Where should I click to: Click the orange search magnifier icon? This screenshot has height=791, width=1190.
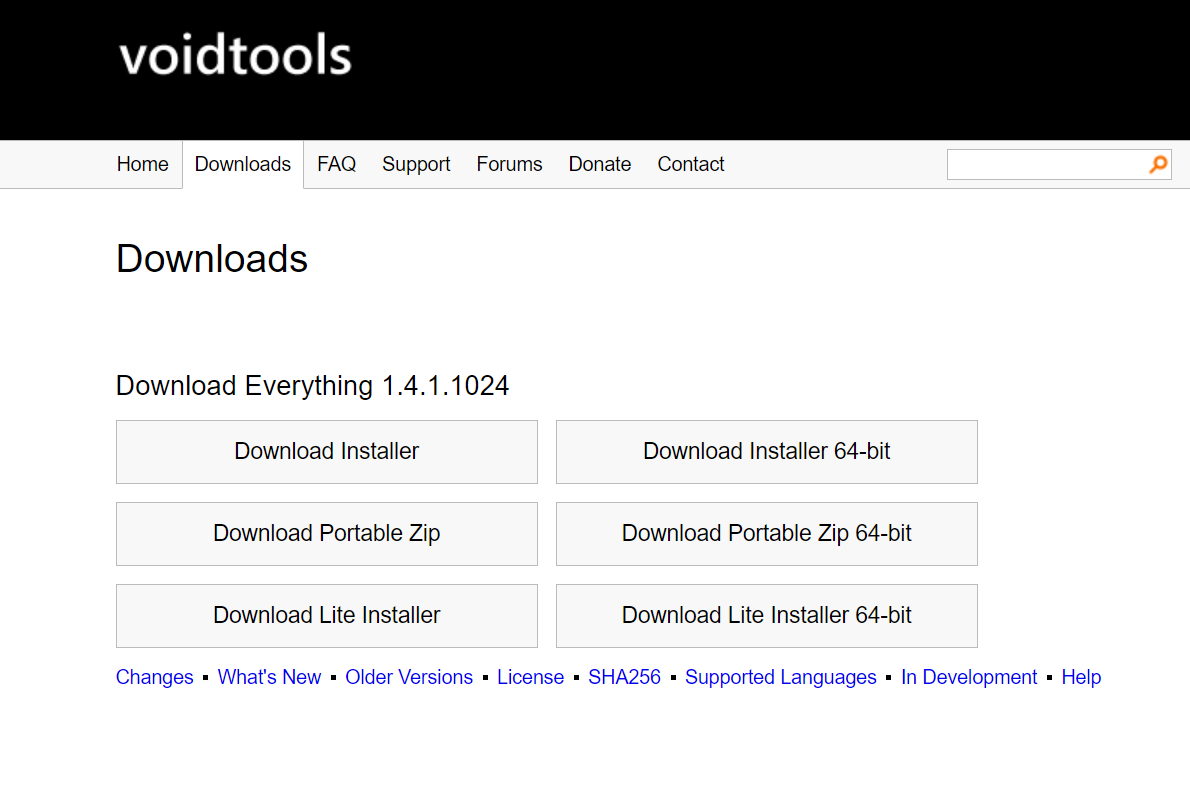(x=1158, y=165)
